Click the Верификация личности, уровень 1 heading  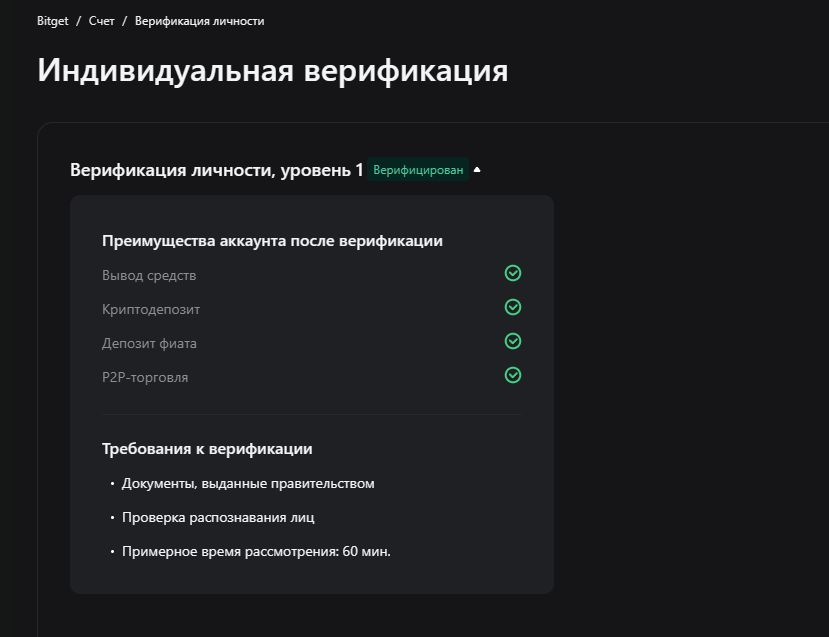[x=217, y=170]
